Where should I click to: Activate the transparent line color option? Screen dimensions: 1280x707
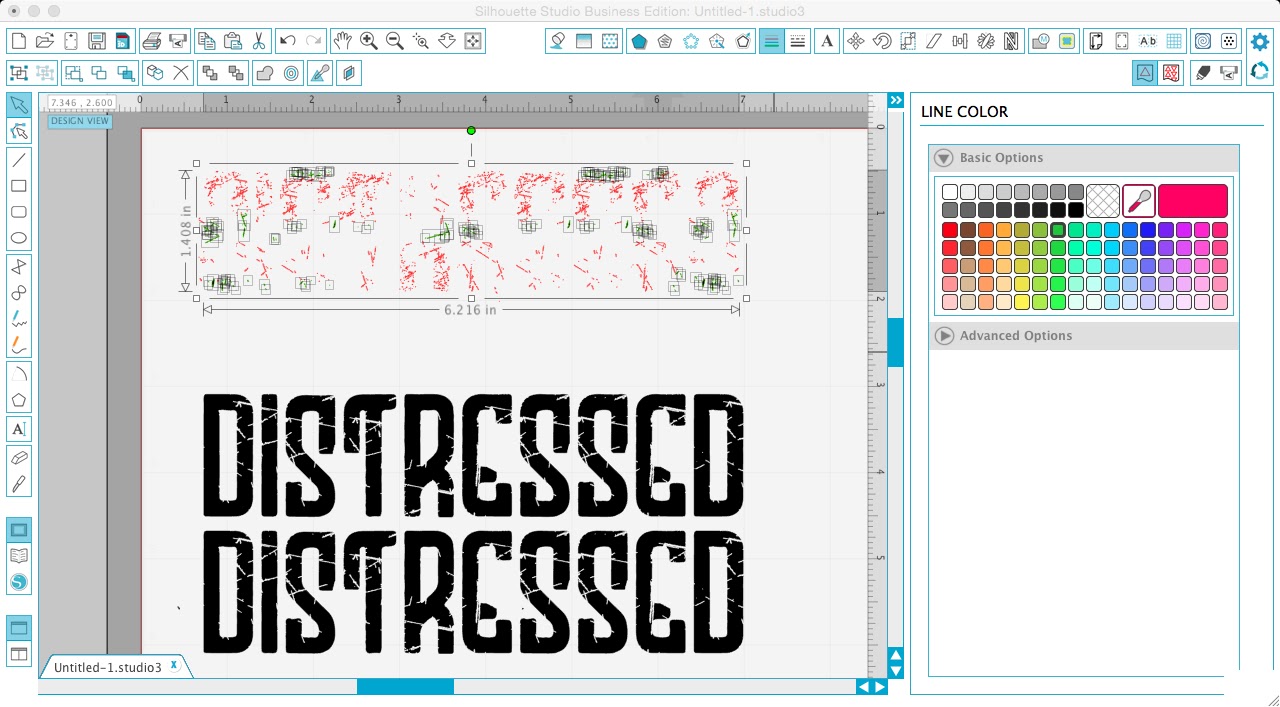[1102, 200]
